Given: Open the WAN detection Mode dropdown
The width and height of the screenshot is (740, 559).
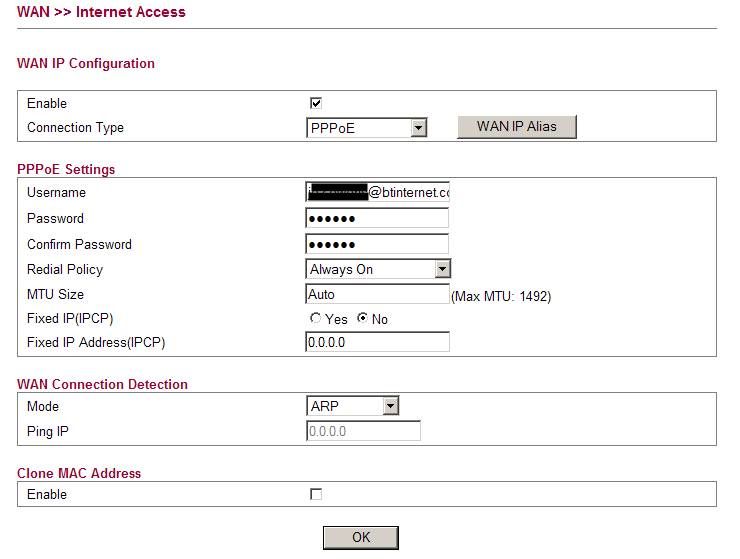Looking at the screenshot, I should [352, 406].
